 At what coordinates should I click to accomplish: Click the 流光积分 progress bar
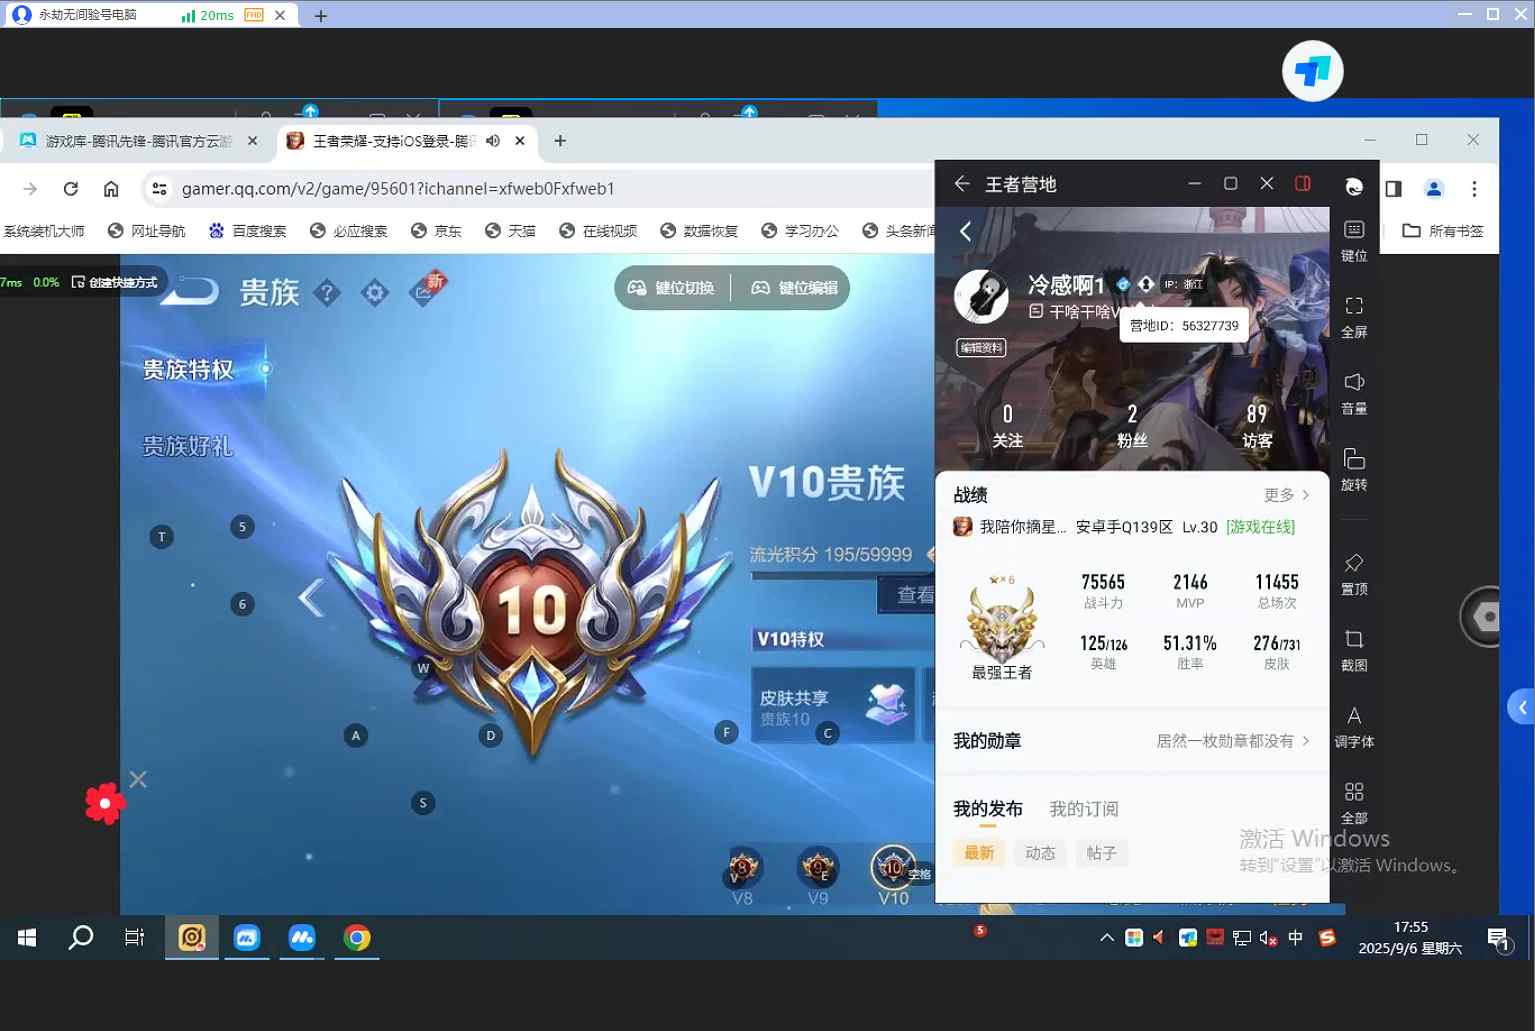(x=842, y=575)
